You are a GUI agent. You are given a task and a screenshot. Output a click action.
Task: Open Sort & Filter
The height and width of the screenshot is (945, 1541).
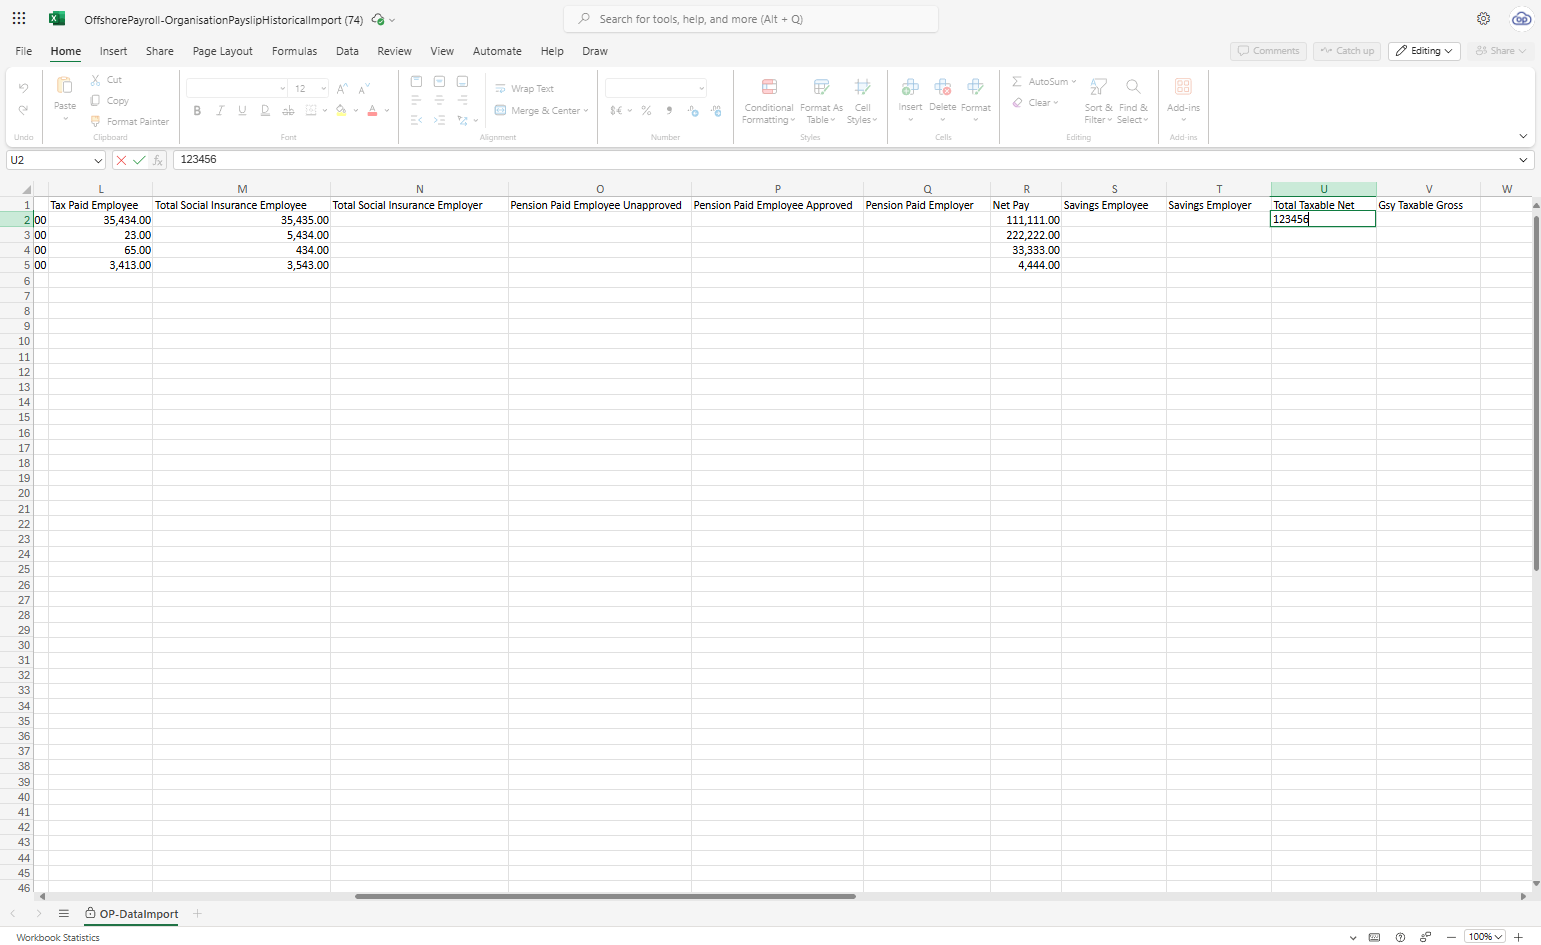pyautogui.click(x=1098, y=101)
